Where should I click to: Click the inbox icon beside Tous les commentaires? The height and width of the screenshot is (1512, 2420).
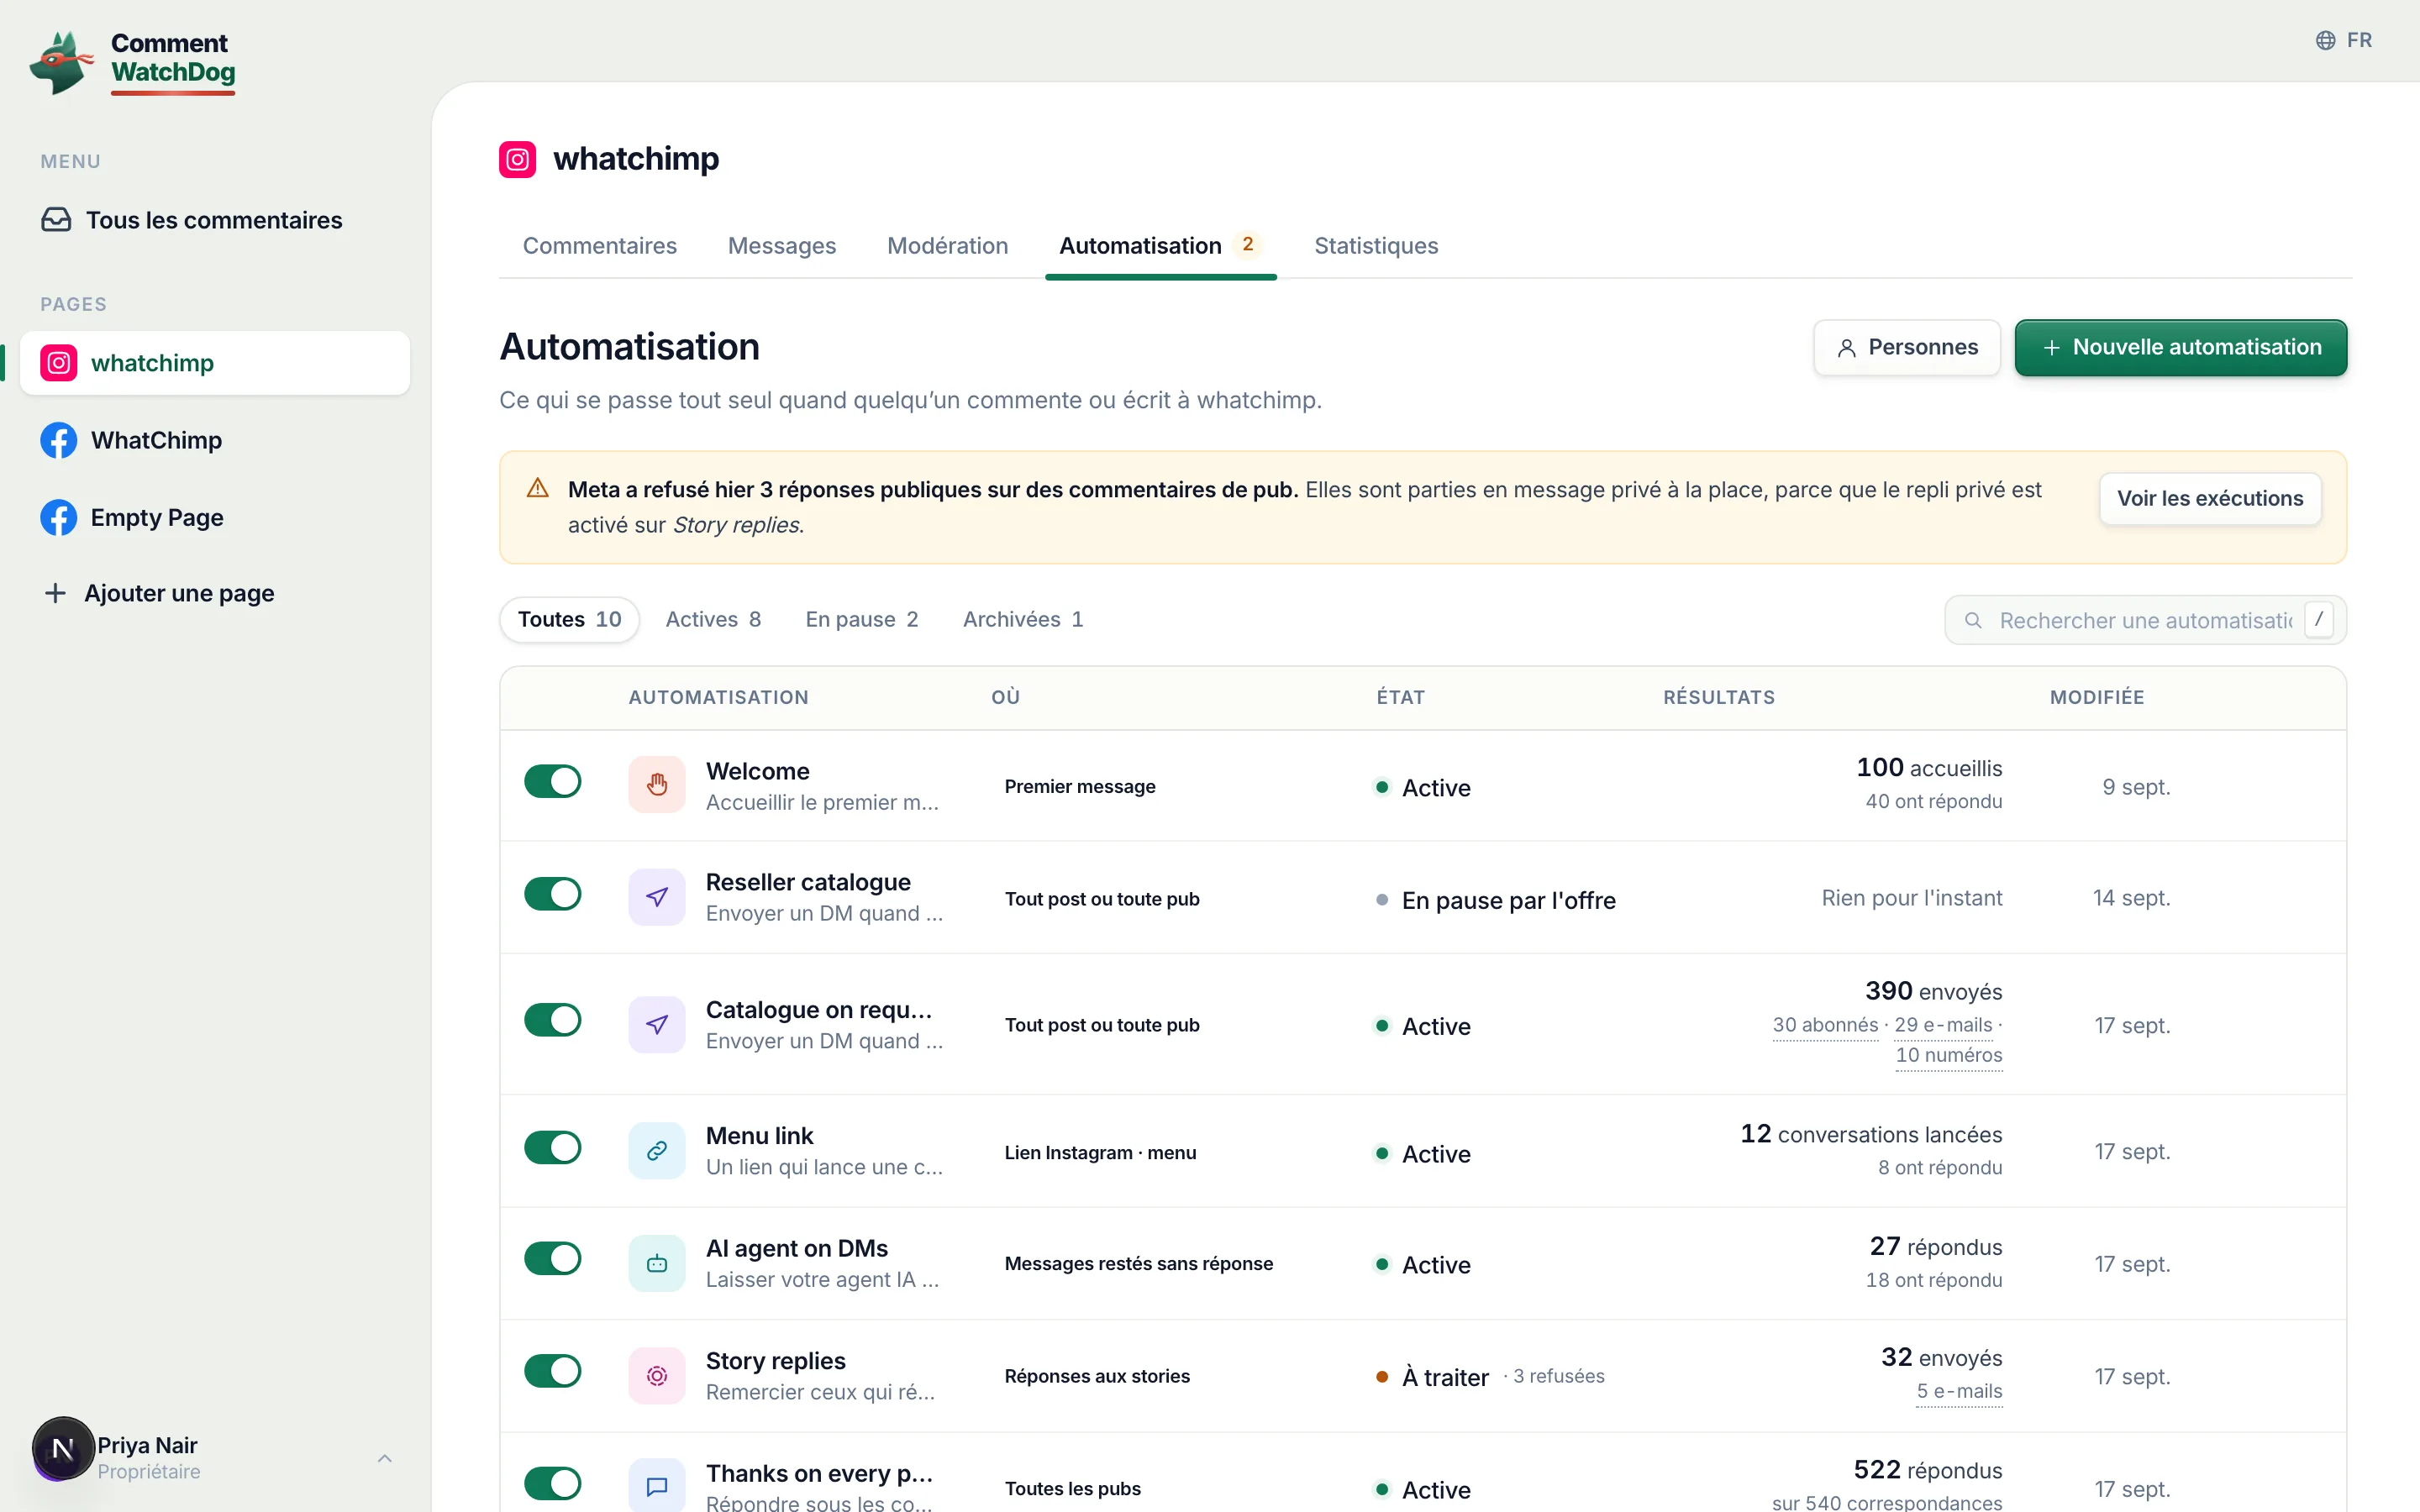[x=56, y=220]
